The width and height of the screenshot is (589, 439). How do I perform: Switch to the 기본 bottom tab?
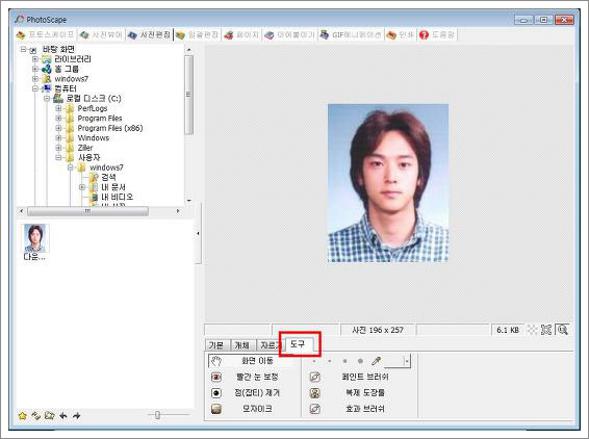coord(216,345)
